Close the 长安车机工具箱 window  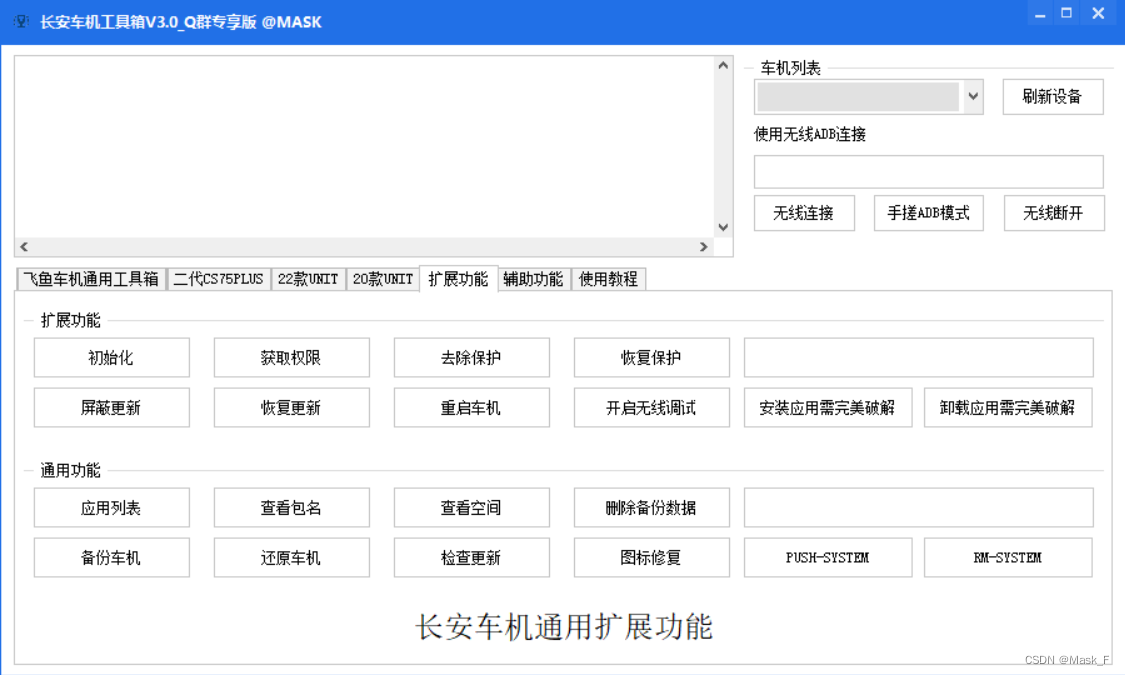pyautogui.click(x=1098, y=14)
